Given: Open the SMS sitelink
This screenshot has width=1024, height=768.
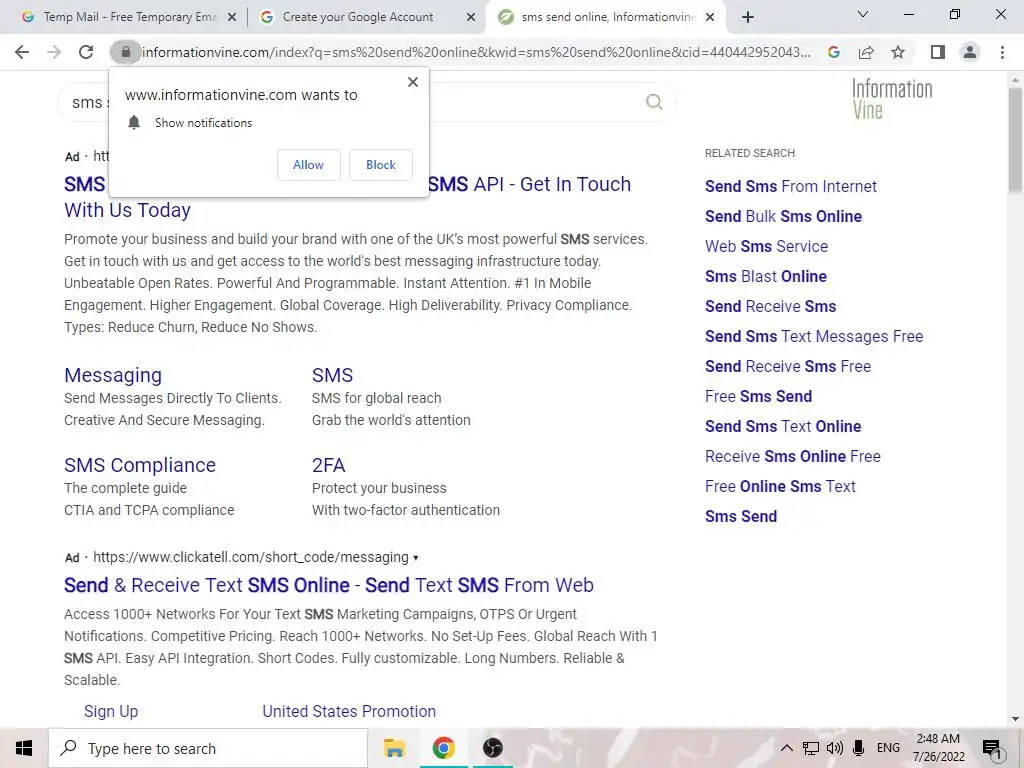Looking at the screenshot, I should pyautogui.click(x=332, y=376).
